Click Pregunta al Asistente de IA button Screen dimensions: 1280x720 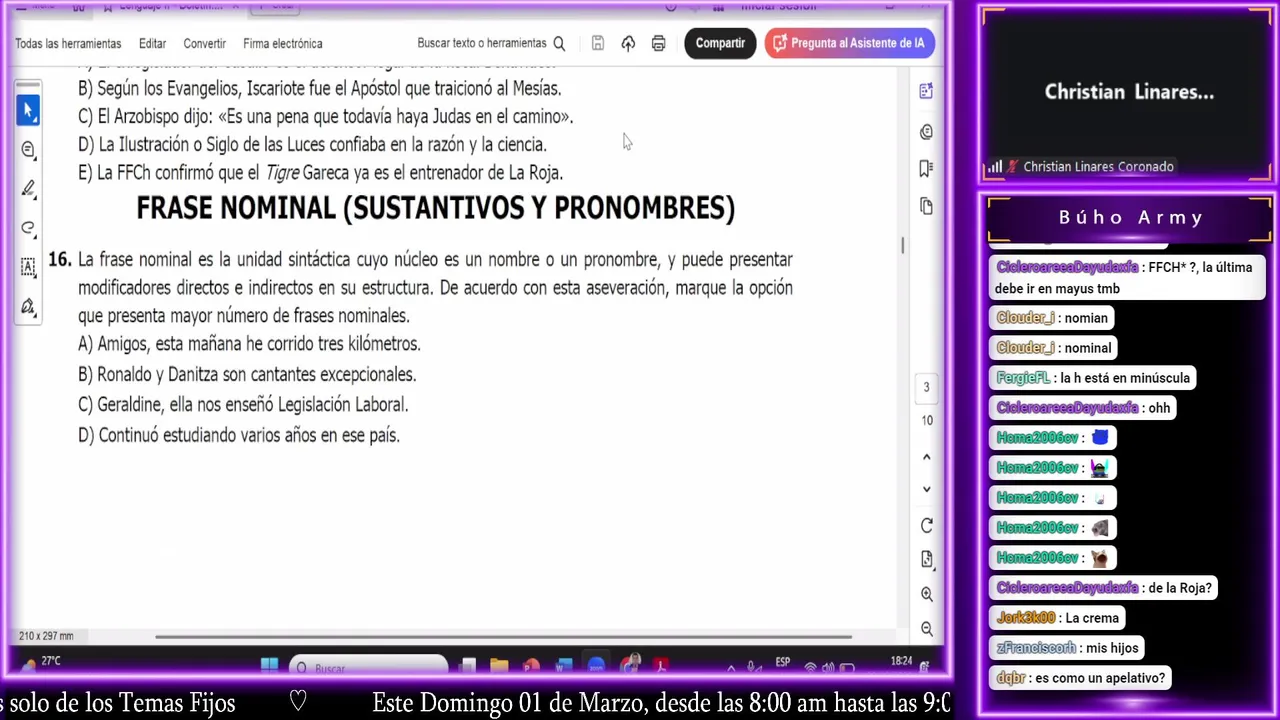(850, 43)
